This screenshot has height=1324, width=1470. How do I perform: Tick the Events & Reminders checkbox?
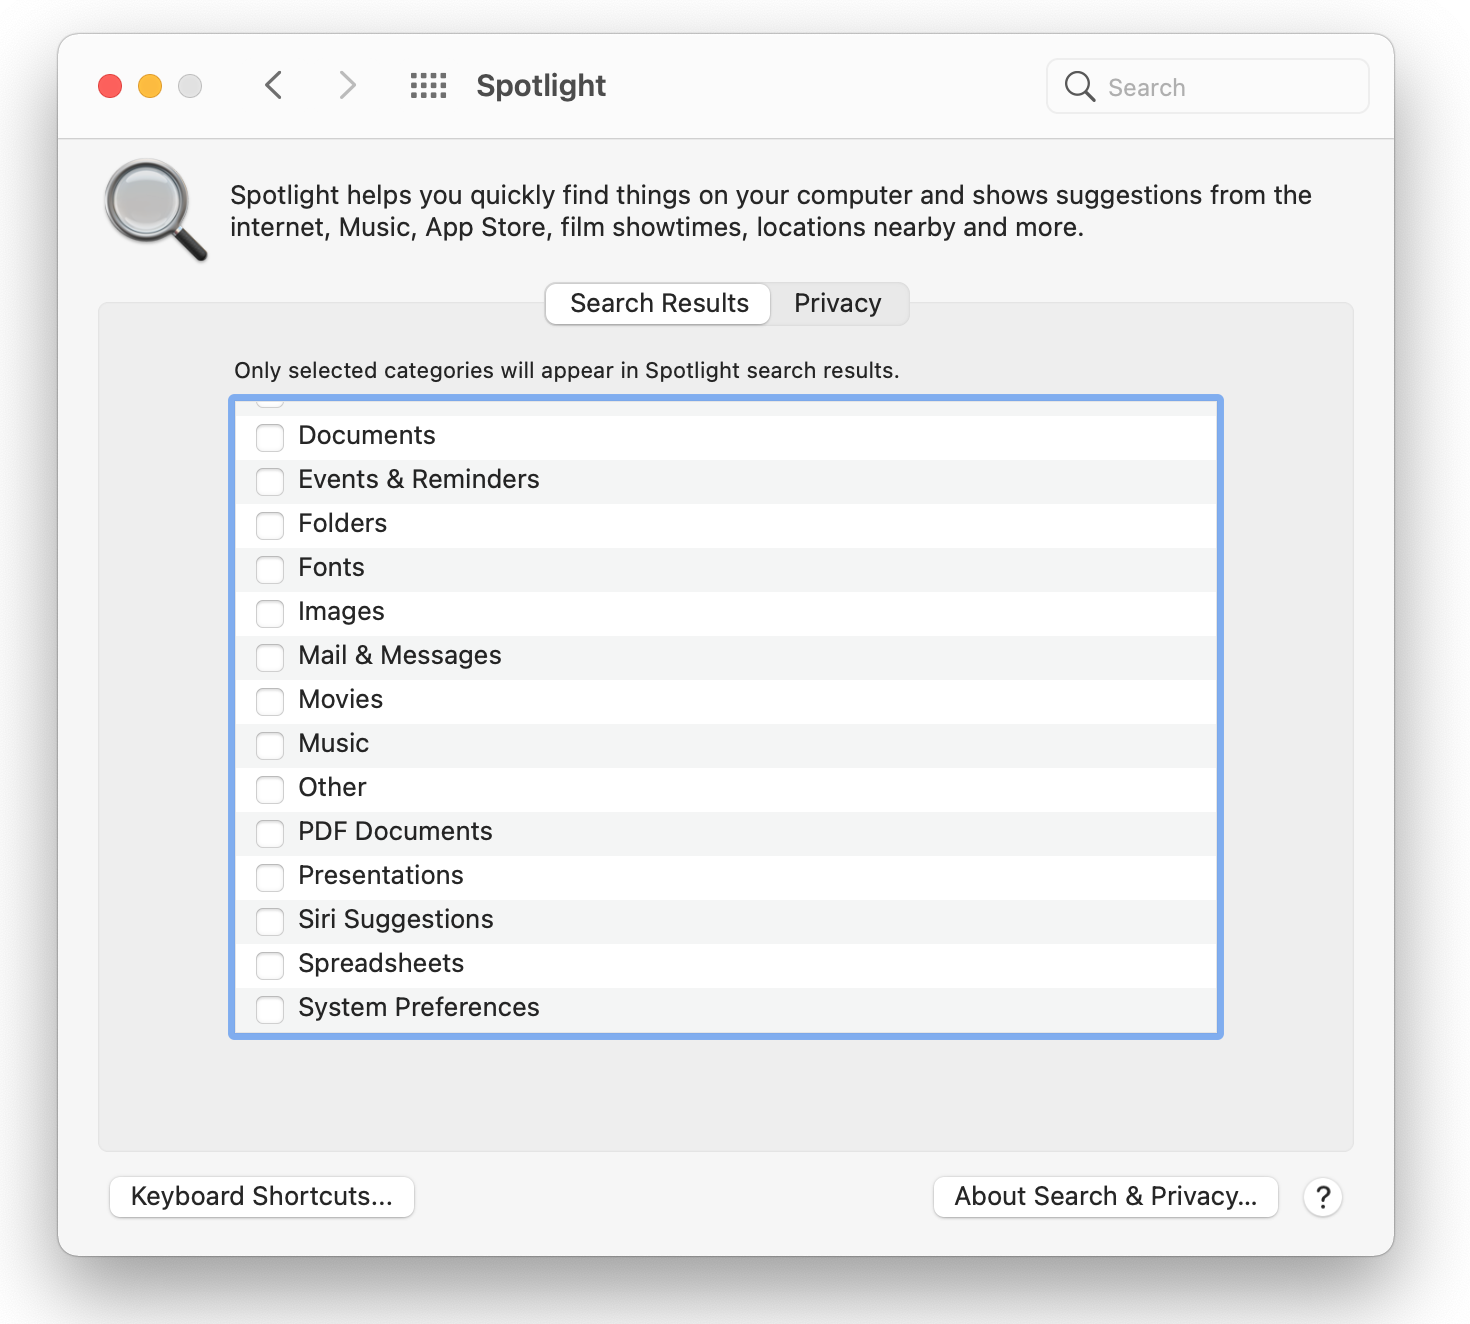pyautogui.click(x=270, y=481)
